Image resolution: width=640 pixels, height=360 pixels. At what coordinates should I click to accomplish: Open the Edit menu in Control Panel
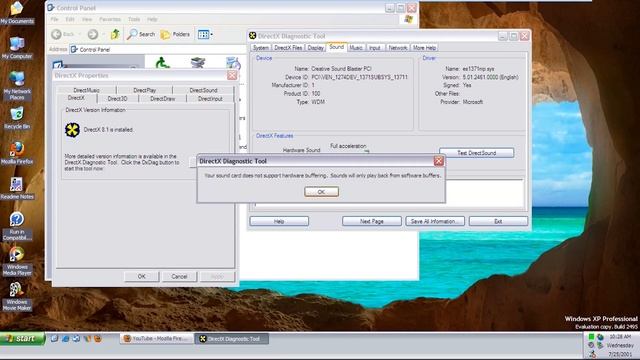tap(70, 19)
